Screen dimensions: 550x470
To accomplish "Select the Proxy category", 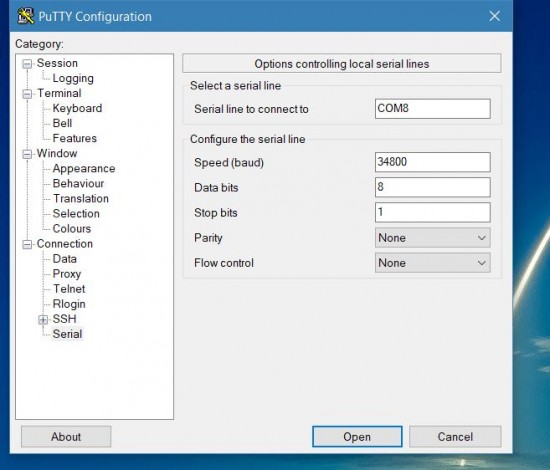I will point(67,274).
